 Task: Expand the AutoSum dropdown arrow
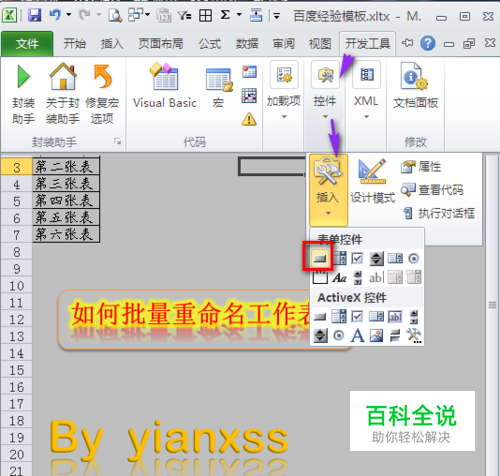click(x=239, y=15)
